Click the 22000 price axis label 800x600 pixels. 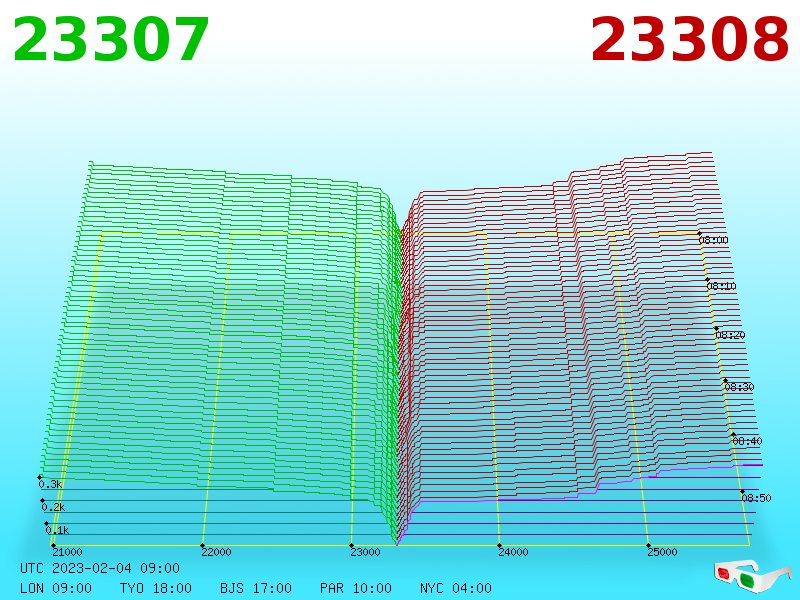point(216,552)
